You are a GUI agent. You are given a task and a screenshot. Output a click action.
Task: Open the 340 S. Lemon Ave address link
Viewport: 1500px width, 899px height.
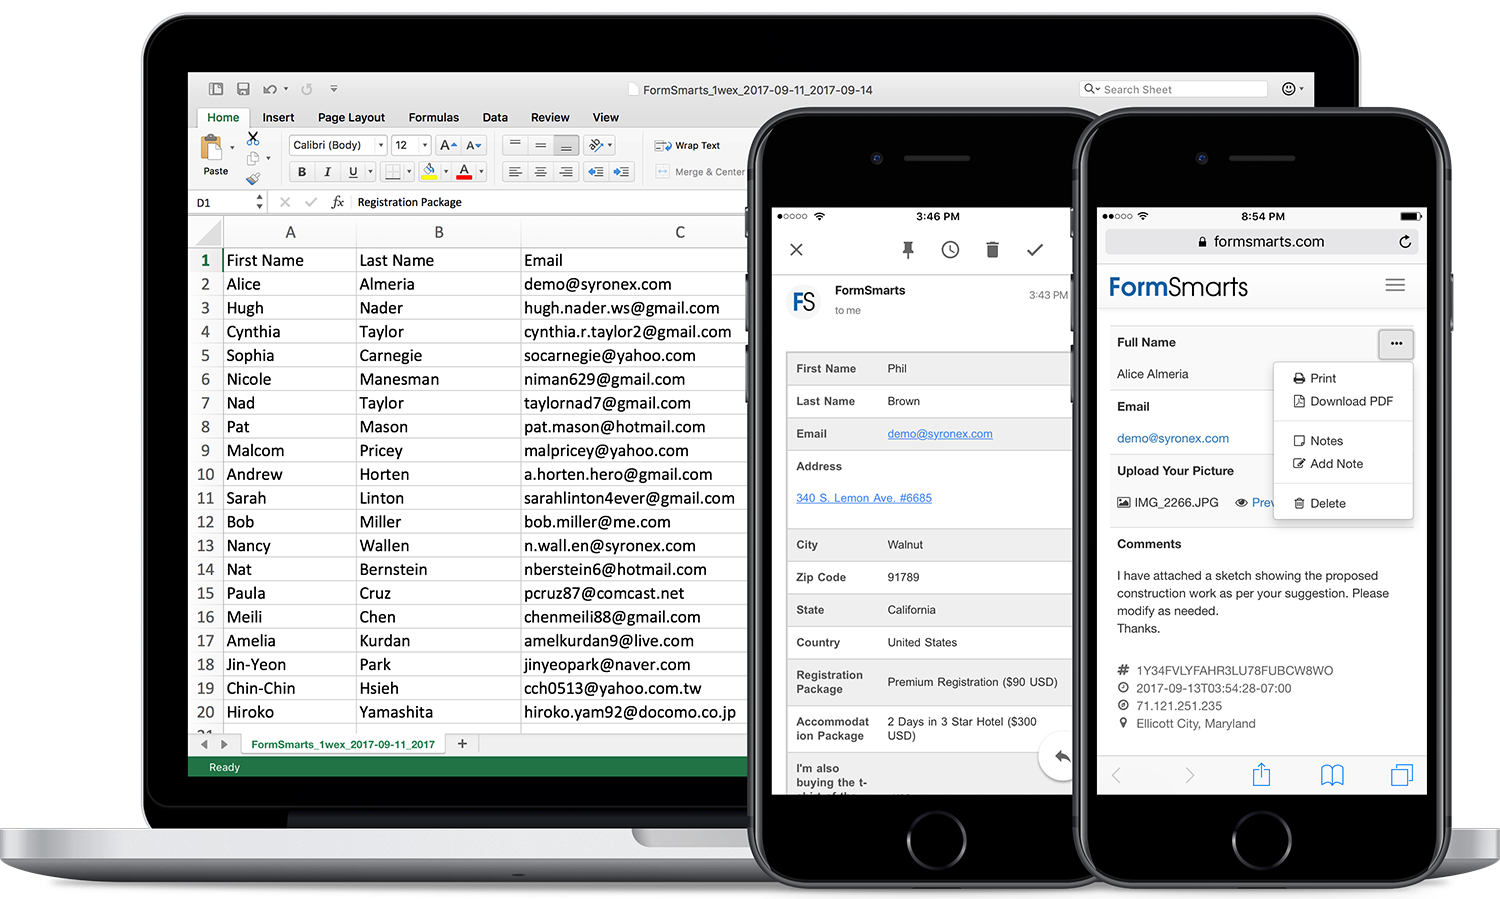[864, 498]
